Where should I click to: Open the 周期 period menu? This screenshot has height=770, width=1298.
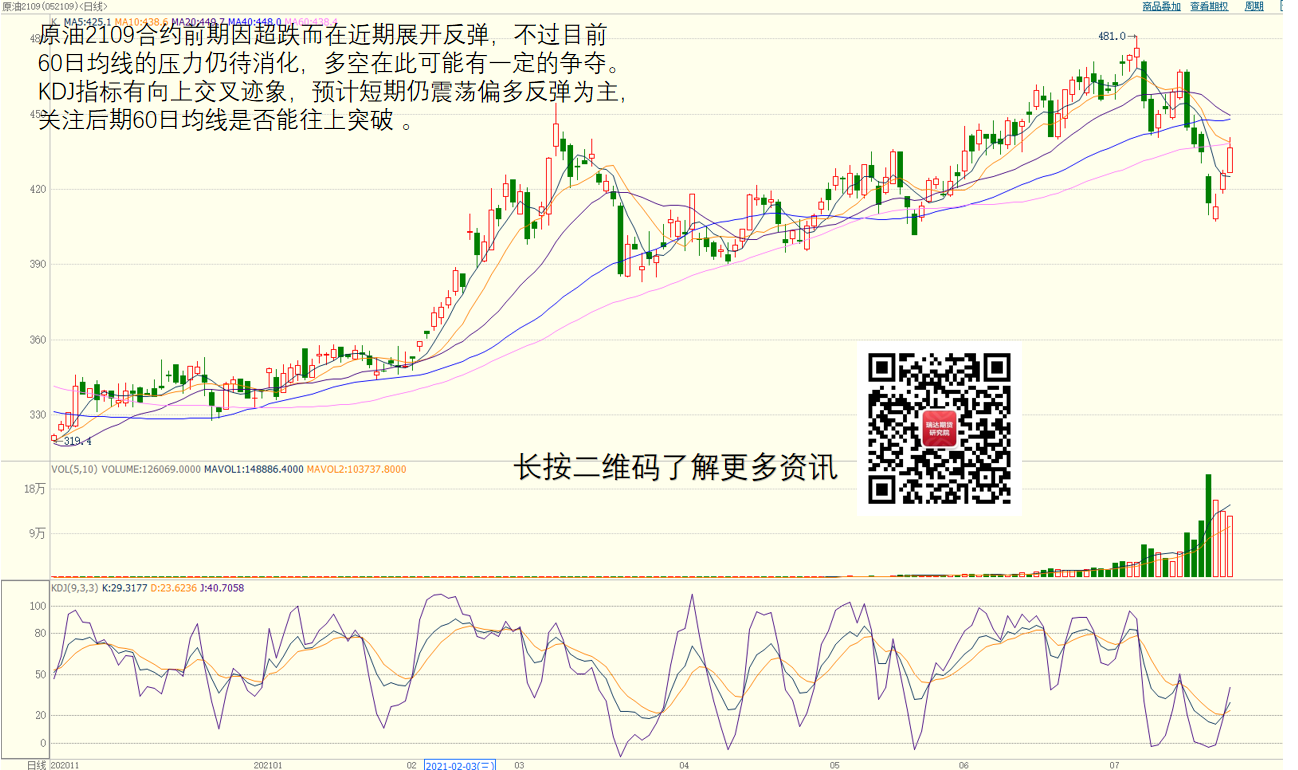click(1254, 6)
